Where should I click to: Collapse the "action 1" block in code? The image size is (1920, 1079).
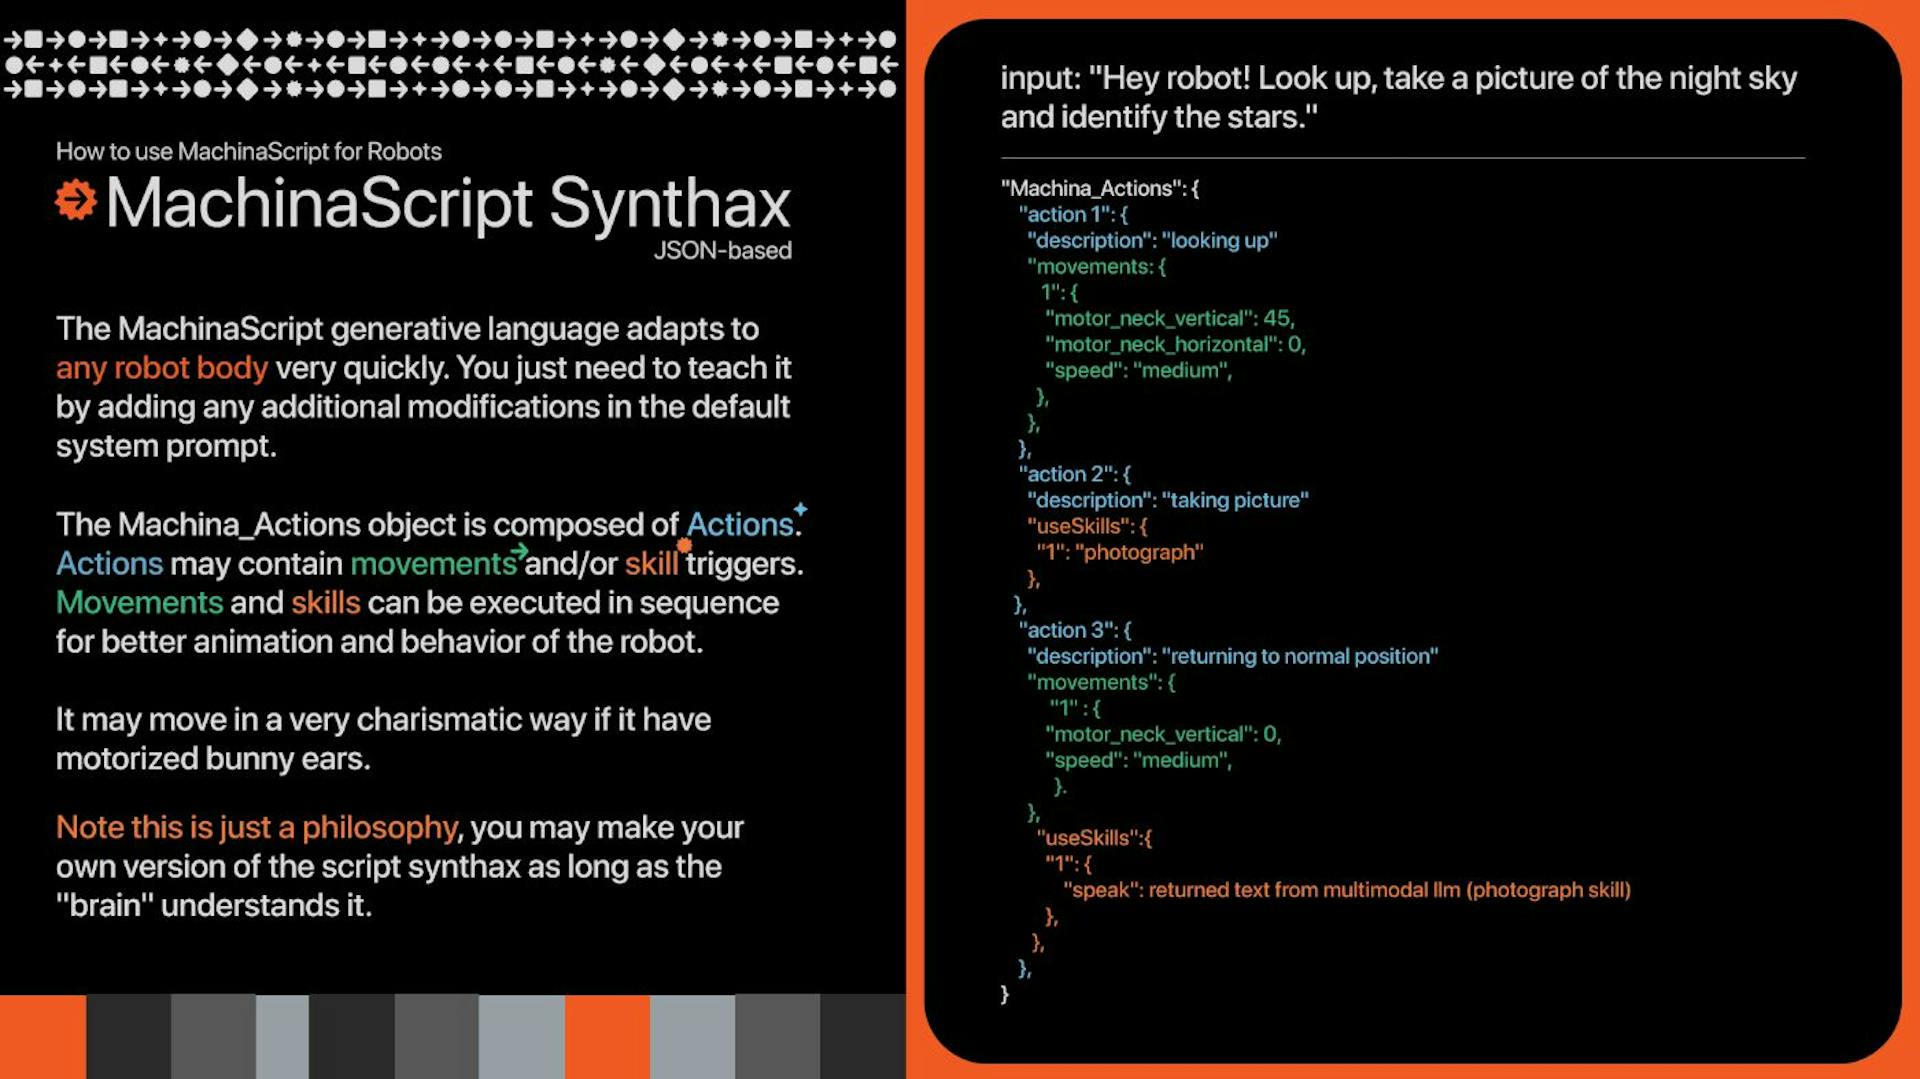(1070, 214)
